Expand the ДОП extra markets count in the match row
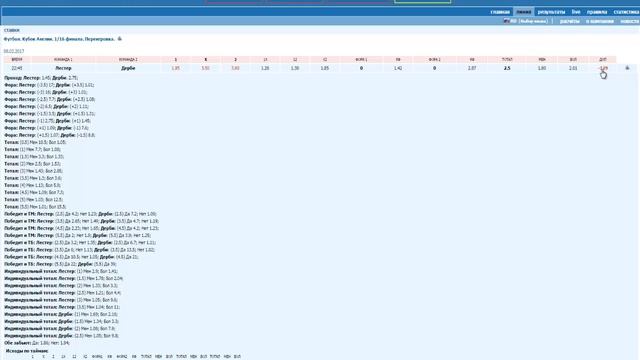The height and width of the screenshot is (360, 640). pos(603,68)
